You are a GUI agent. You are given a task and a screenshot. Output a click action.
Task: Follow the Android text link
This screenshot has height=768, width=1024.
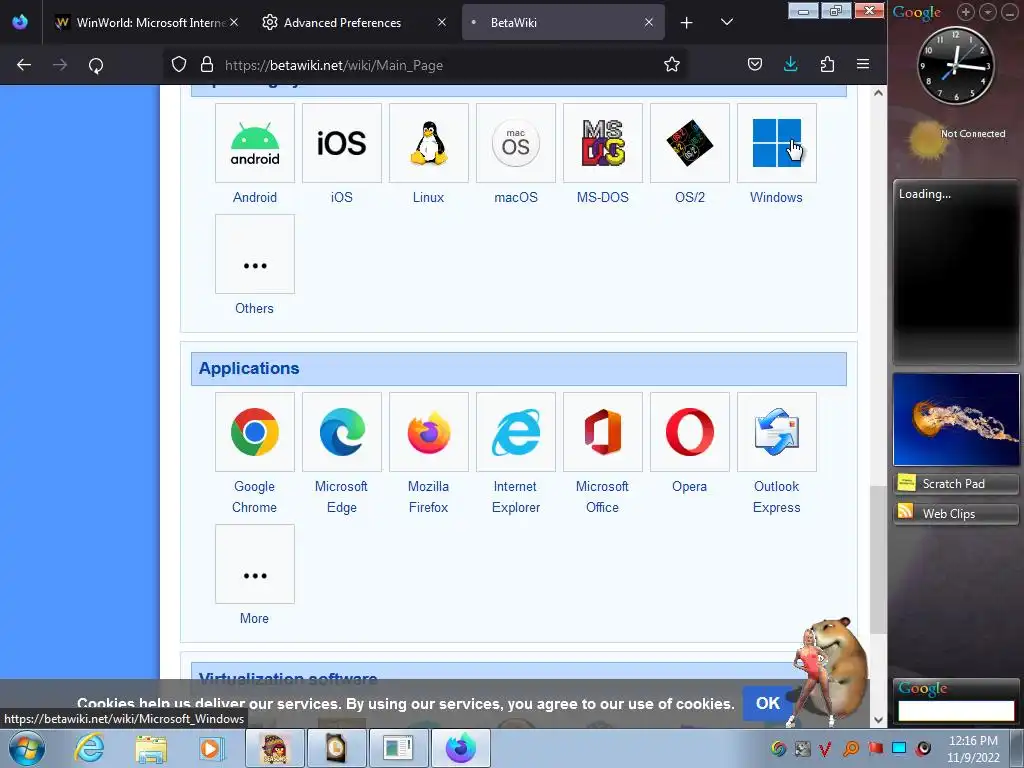coord(255,197)
